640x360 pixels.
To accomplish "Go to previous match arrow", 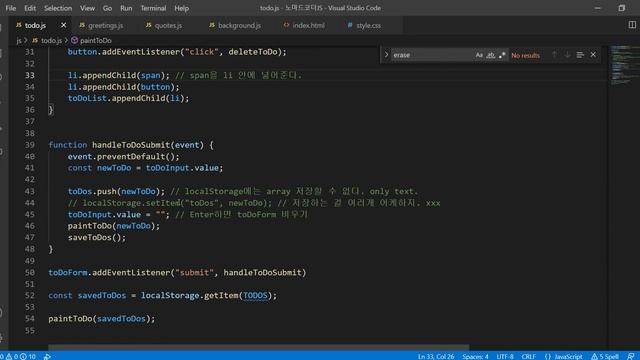I will tap(554, 55).
